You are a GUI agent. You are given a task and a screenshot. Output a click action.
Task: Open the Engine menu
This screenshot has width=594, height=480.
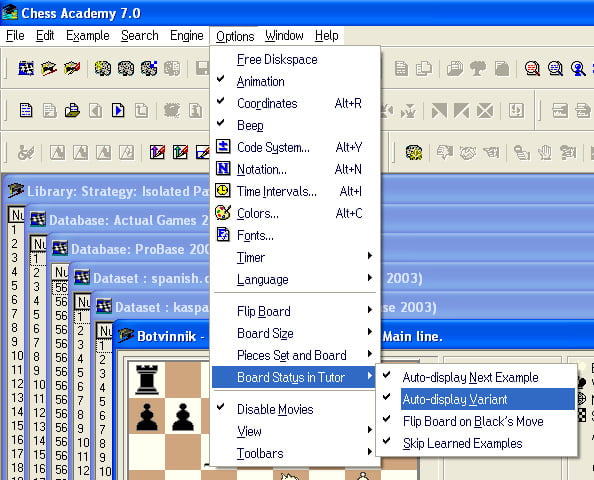coord(186,36)
